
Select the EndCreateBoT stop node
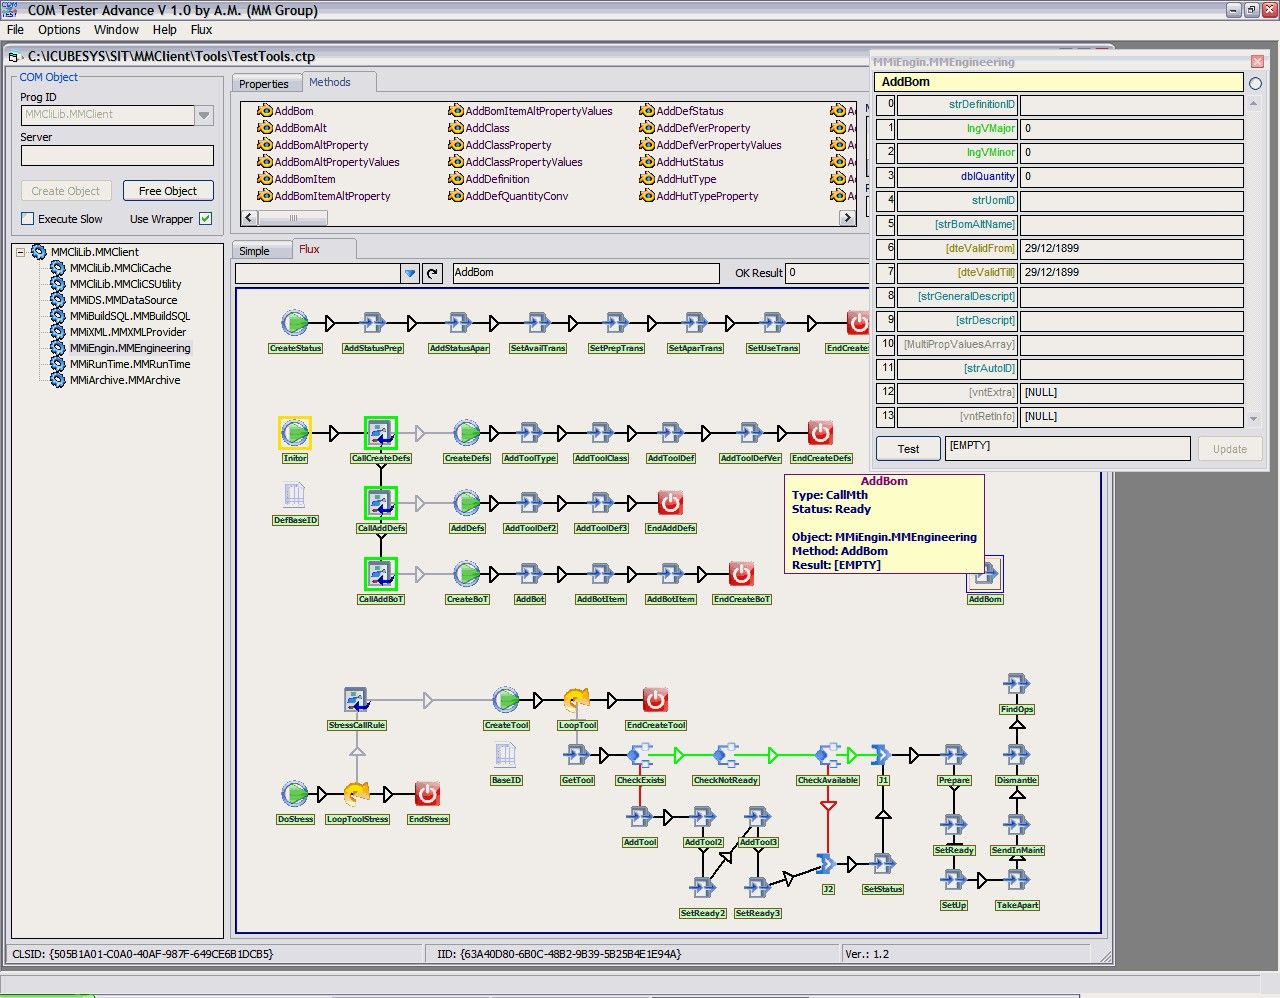point(741,573)
